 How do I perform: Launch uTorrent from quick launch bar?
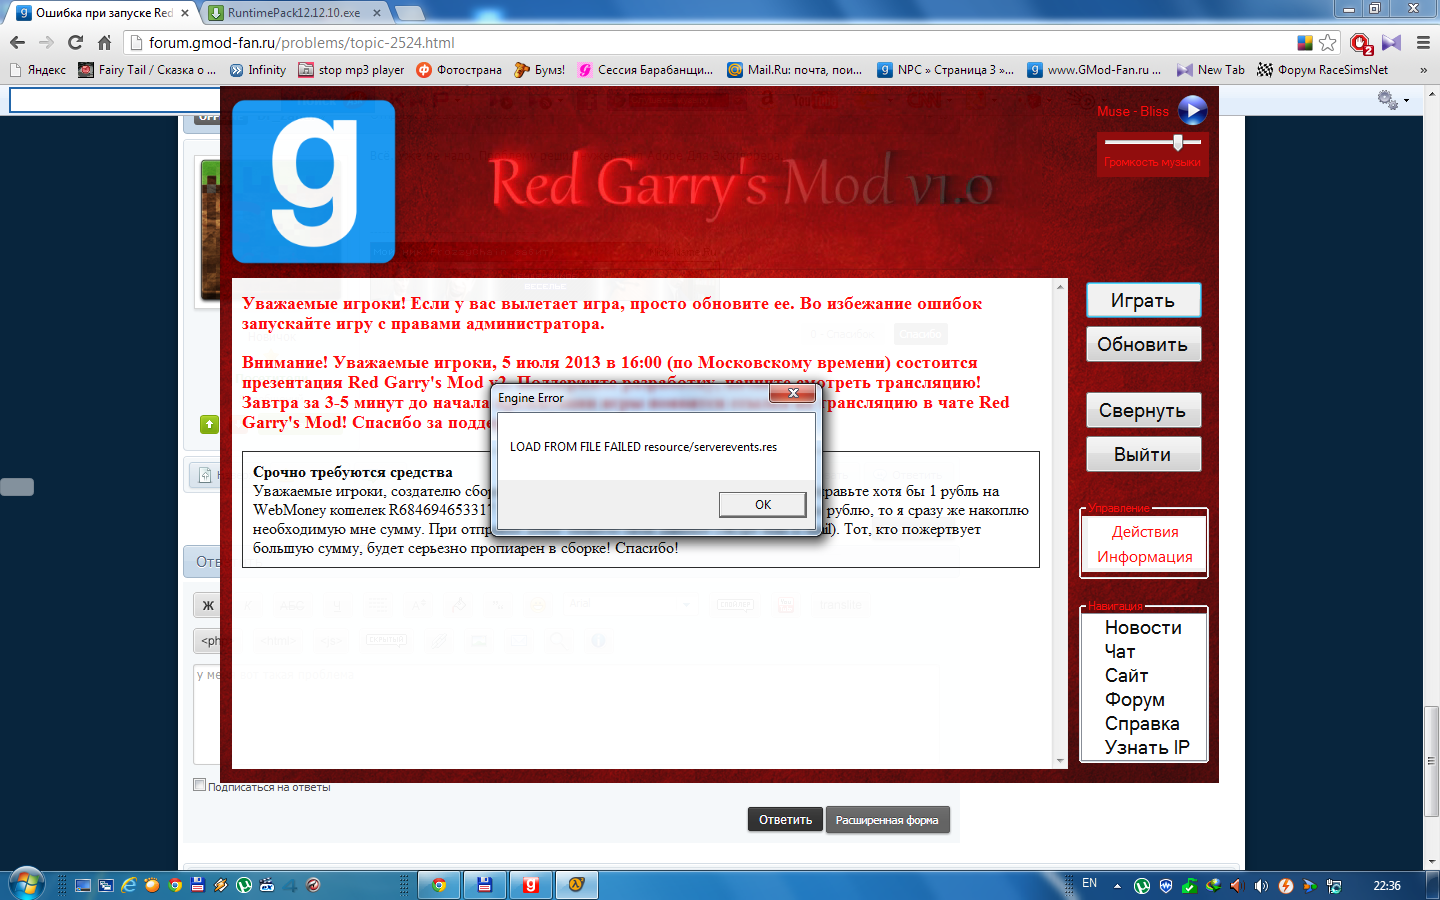(x=244, y=885)
